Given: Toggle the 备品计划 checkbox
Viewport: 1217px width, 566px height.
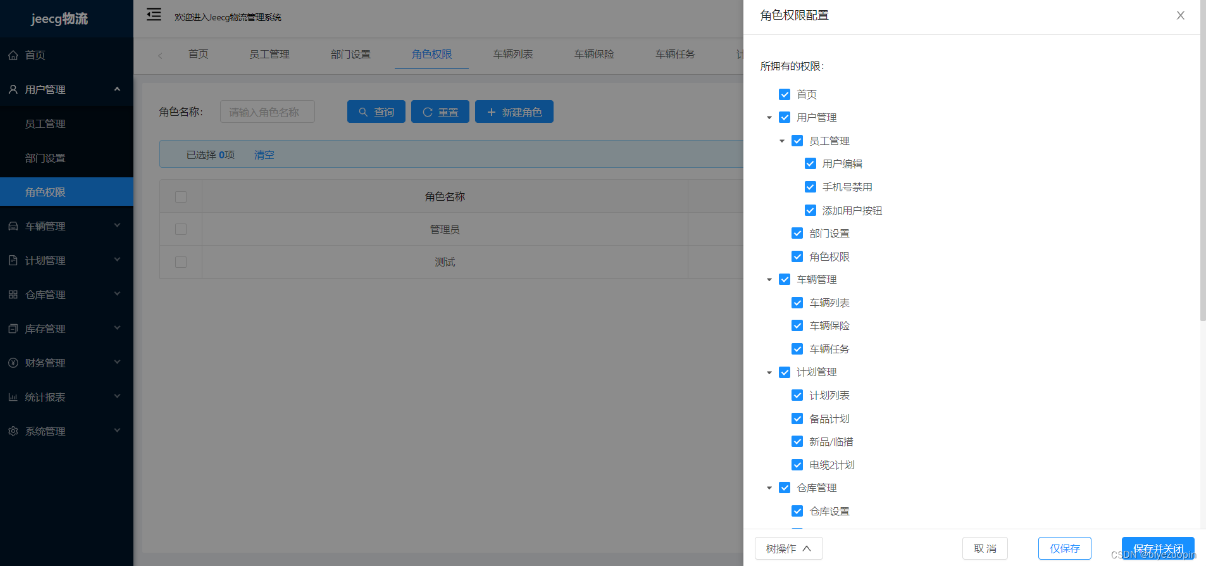Looking at the screenshot, I should tap(798, 419).
